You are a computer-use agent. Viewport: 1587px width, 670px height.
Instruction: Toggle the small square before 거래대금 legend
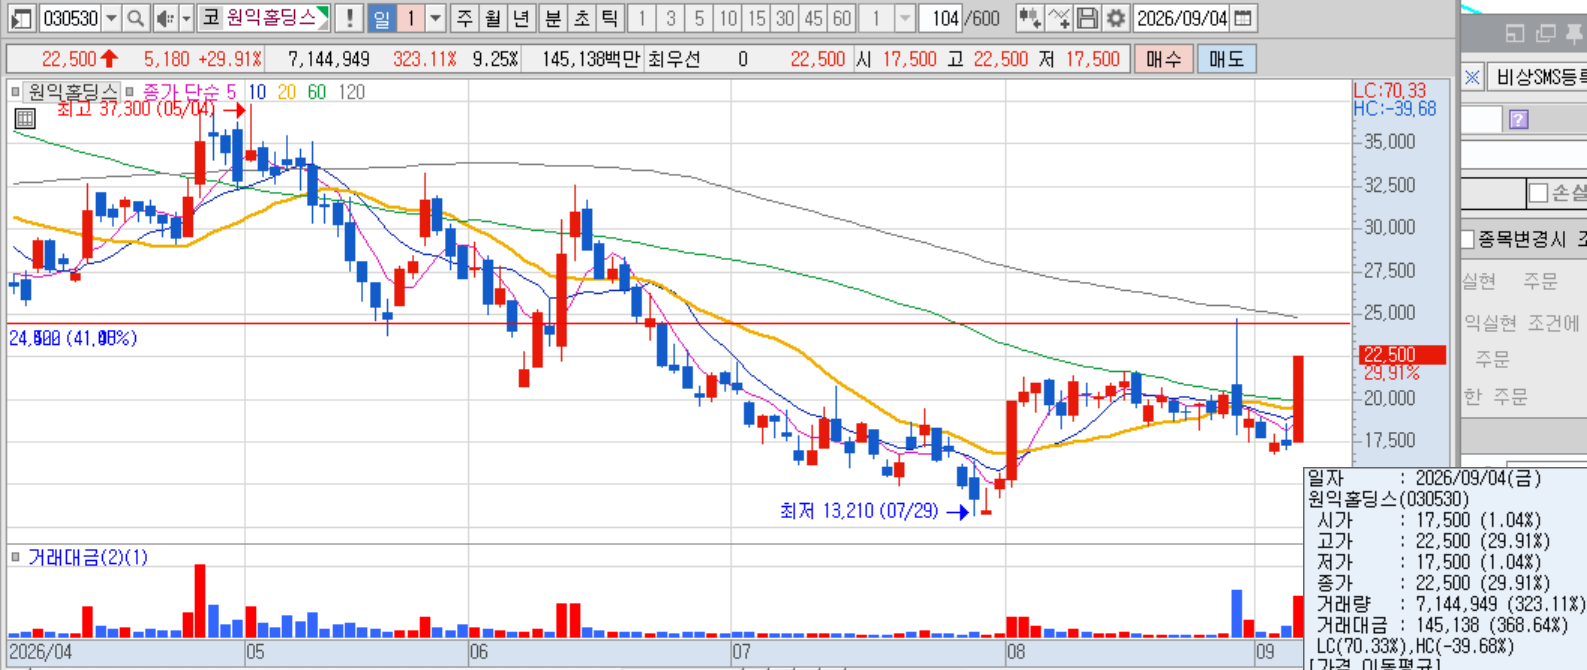(x=15, y=557)
